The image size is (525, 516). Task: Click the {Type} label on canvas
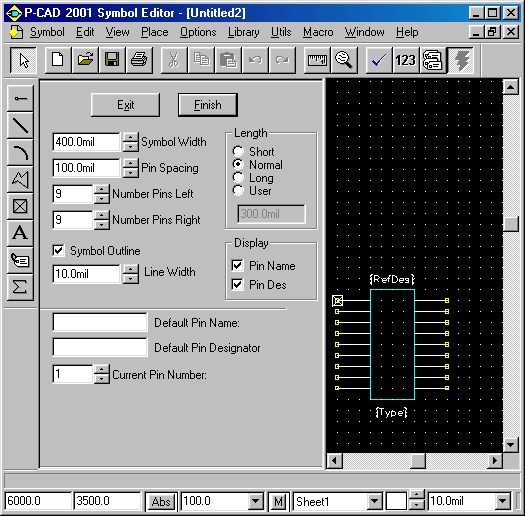[x=391, y=412]
